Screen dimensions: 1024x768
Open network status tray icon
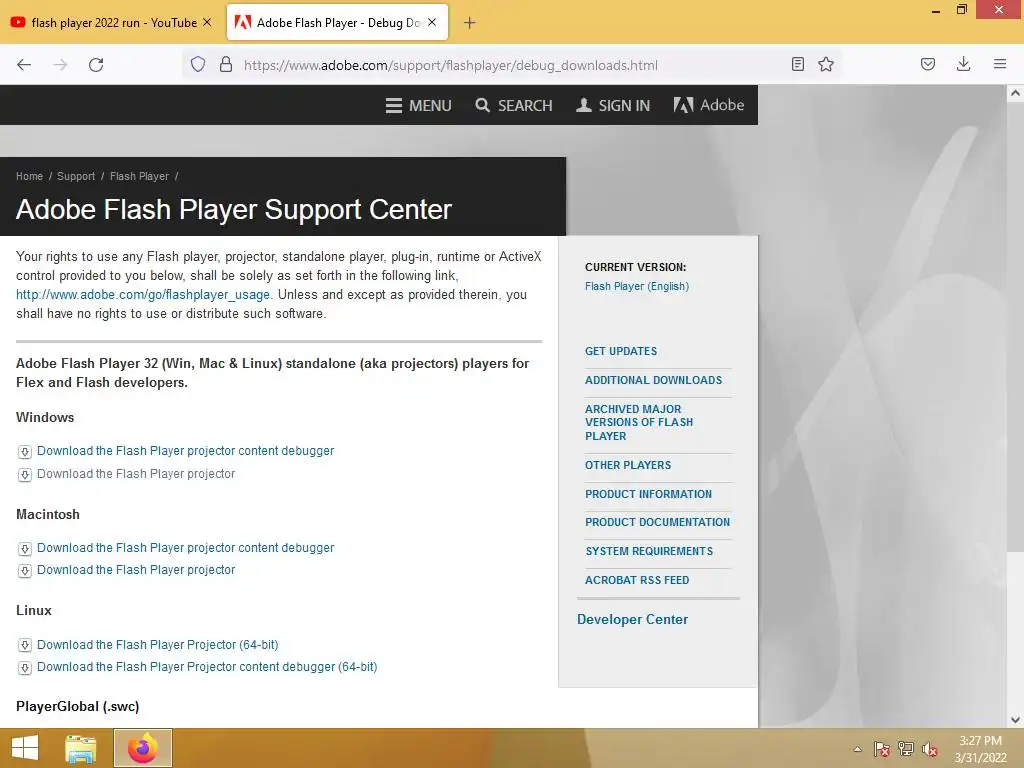[x=906, y=749]
